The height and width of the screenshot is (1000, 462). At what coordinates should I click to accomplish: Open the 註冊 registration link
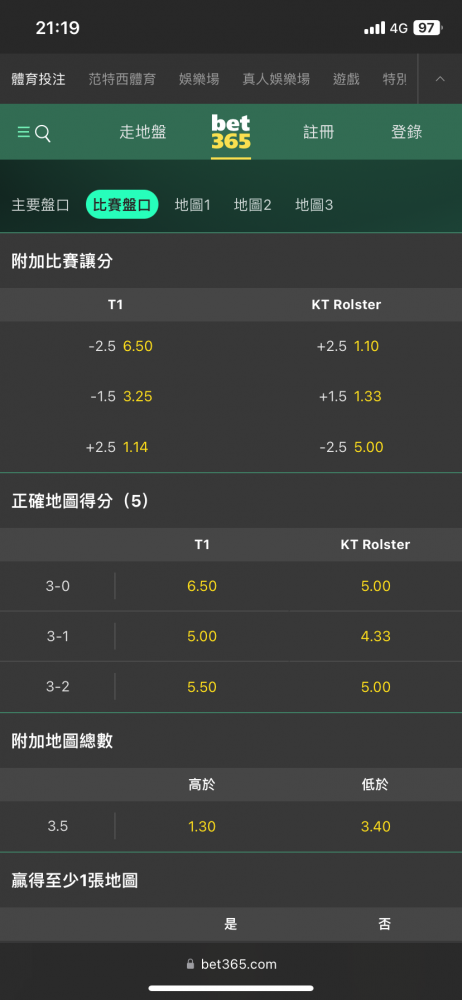pyautogui.click(x=318, y=133)
